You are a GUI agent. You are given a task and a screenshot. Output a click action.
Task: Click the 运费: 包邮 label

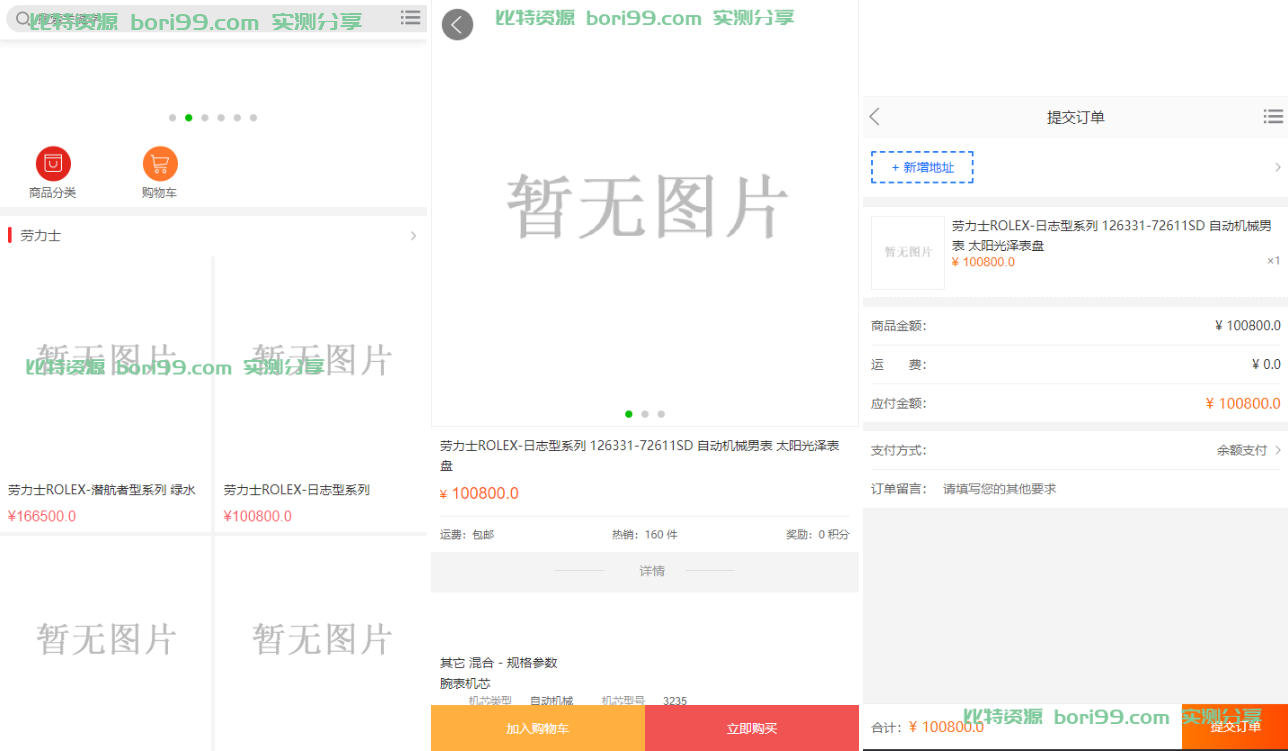[x=467, y=535]
